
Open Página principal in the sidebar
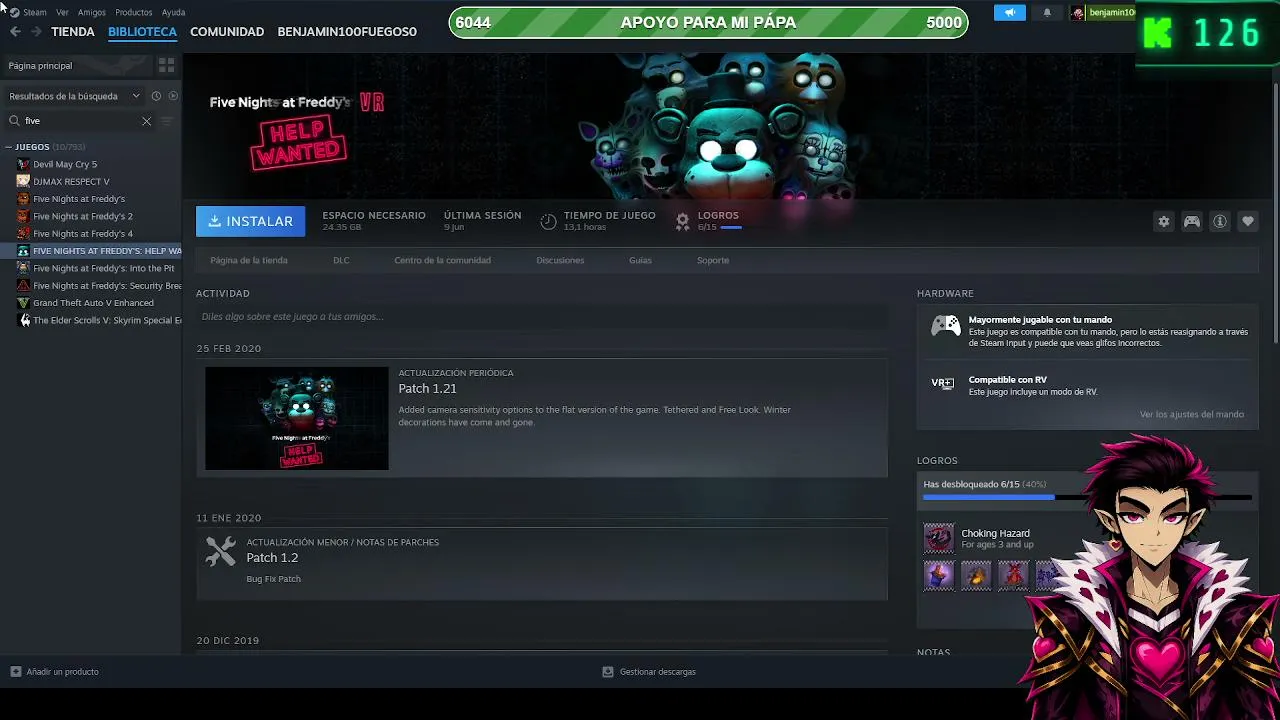tap(40, 66)
